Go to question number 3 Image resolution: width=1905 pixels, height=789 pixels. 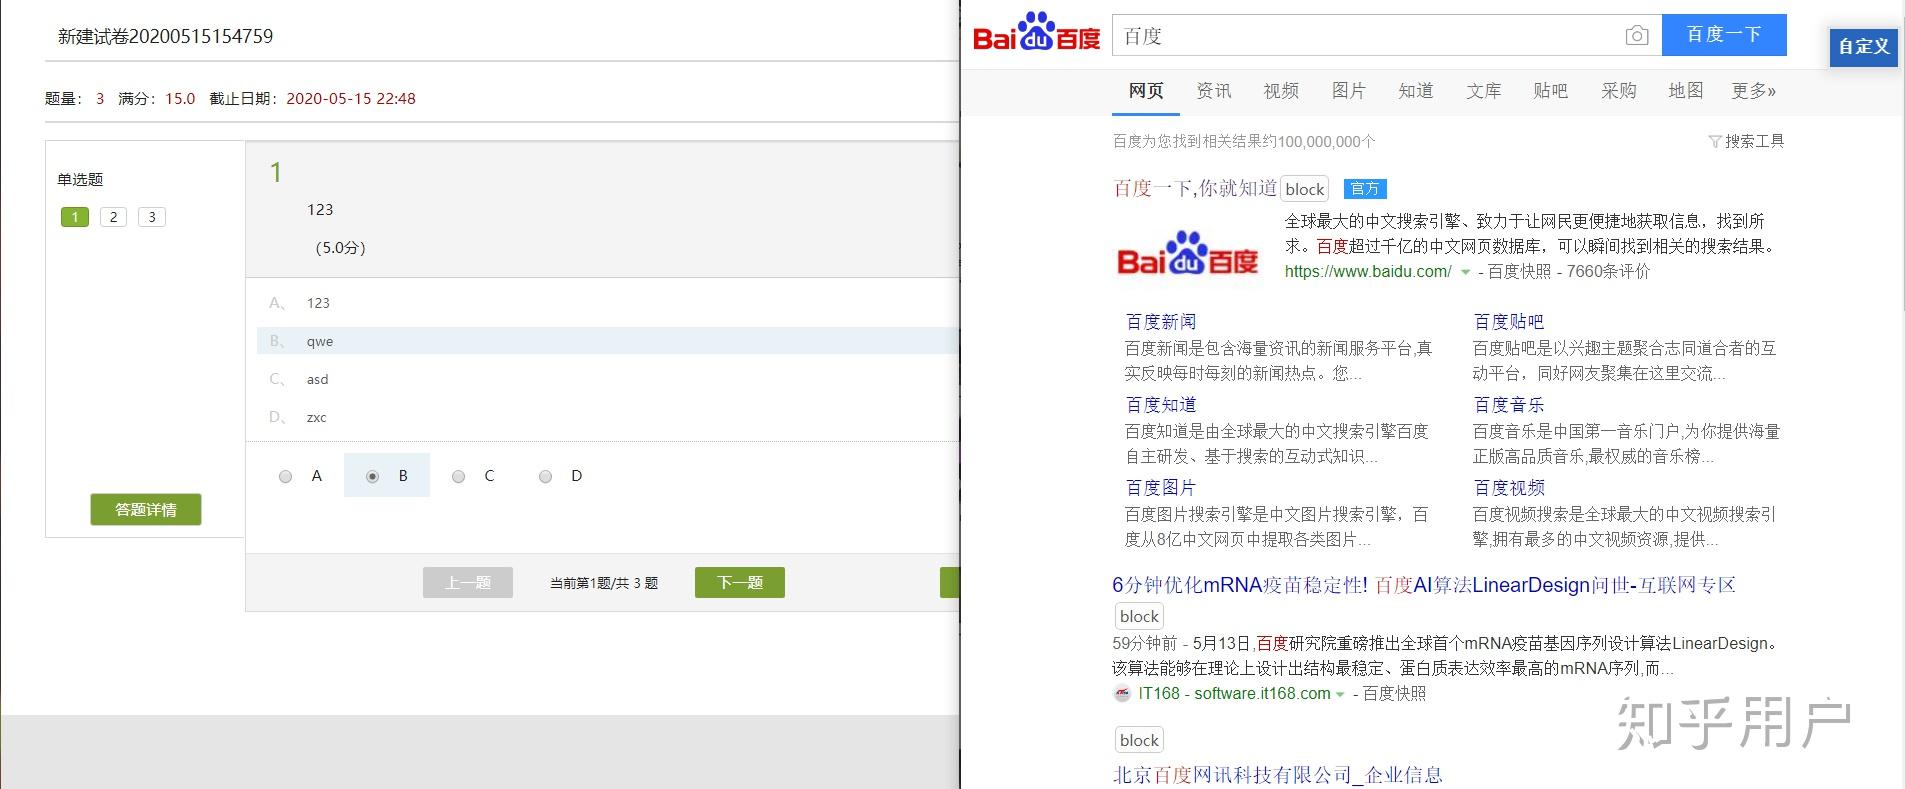coord(152,217)
